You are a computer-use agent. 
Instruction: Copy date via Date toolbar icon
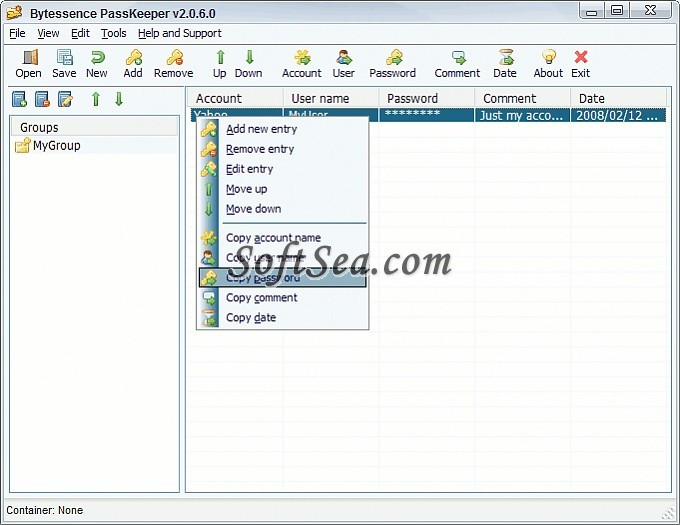[505, 64]
